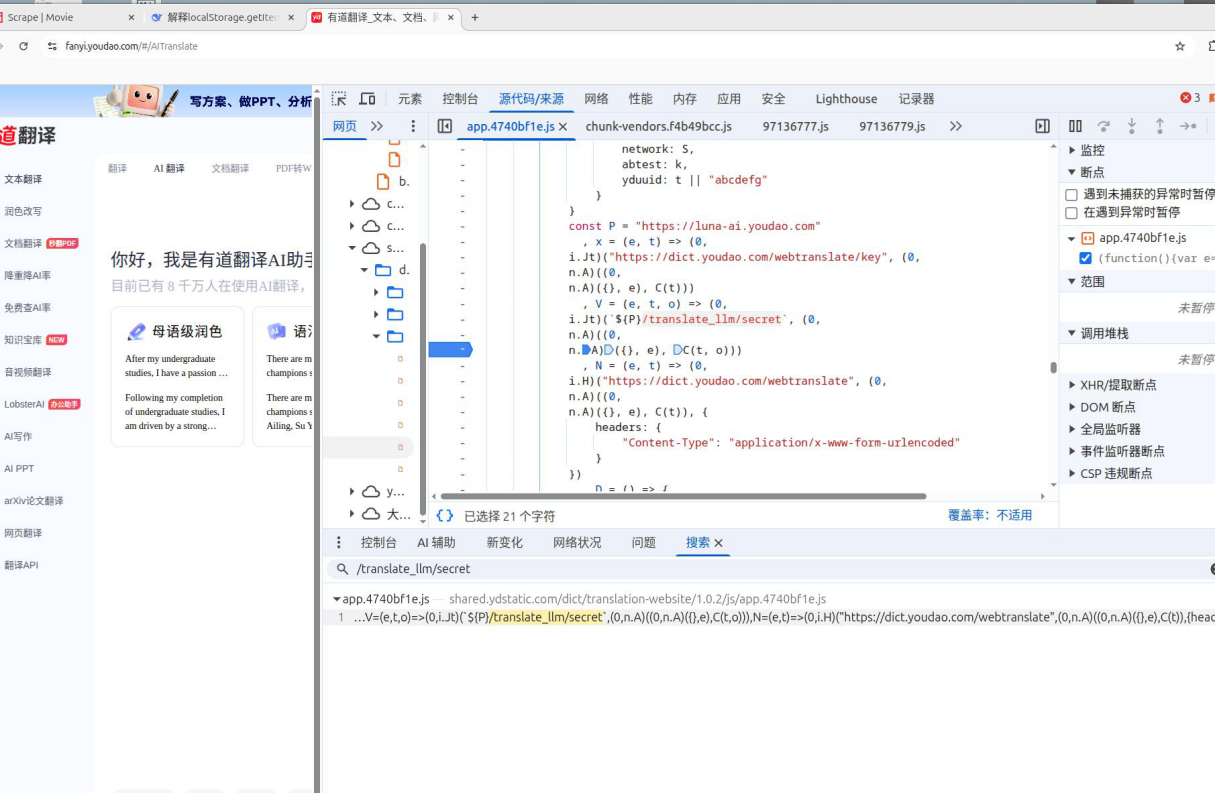Click the red error count badge
The width and height of the screenshot is (1215, 793).
click(x=1190, y=98)
